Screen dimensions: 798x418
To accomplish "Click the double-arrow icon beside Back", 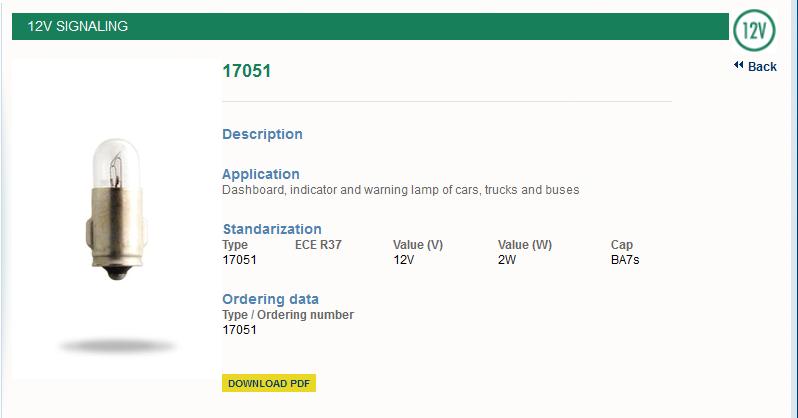I will coord(738,66).
